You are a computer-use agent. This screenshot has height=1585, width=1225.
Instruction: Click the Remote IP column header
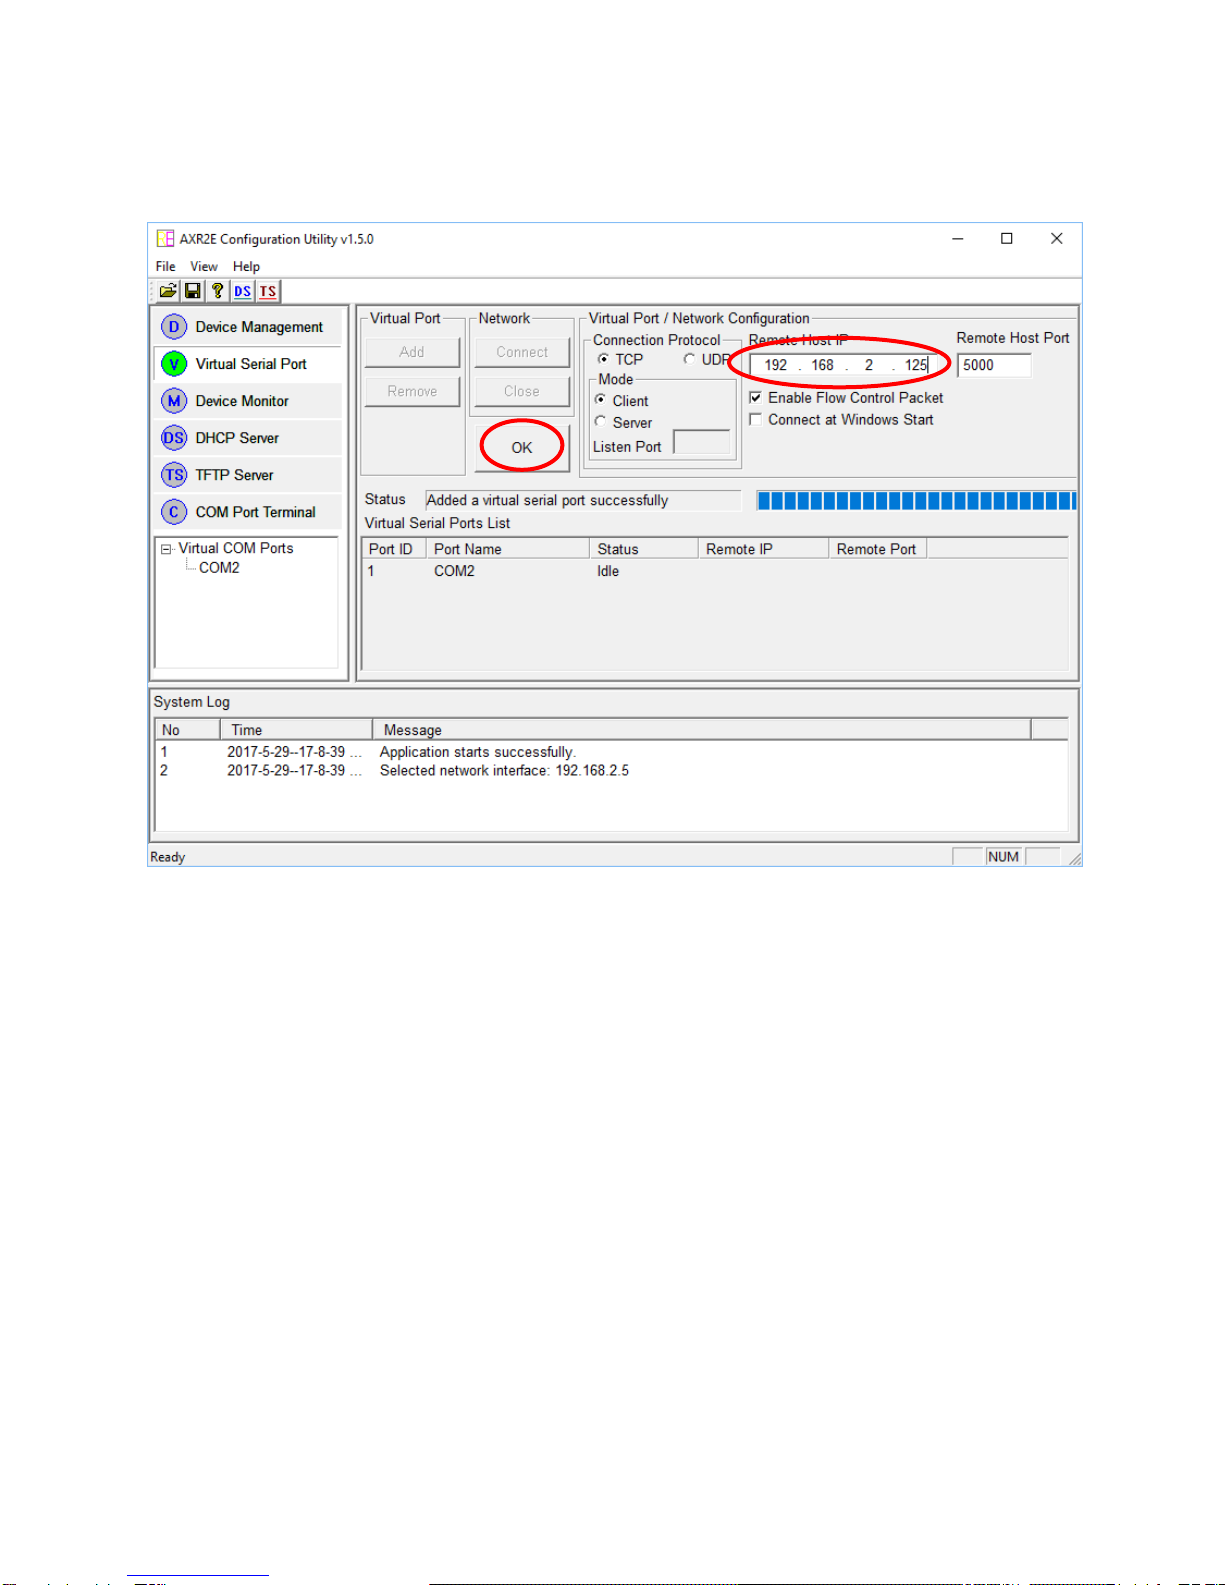tap(764, 549)
